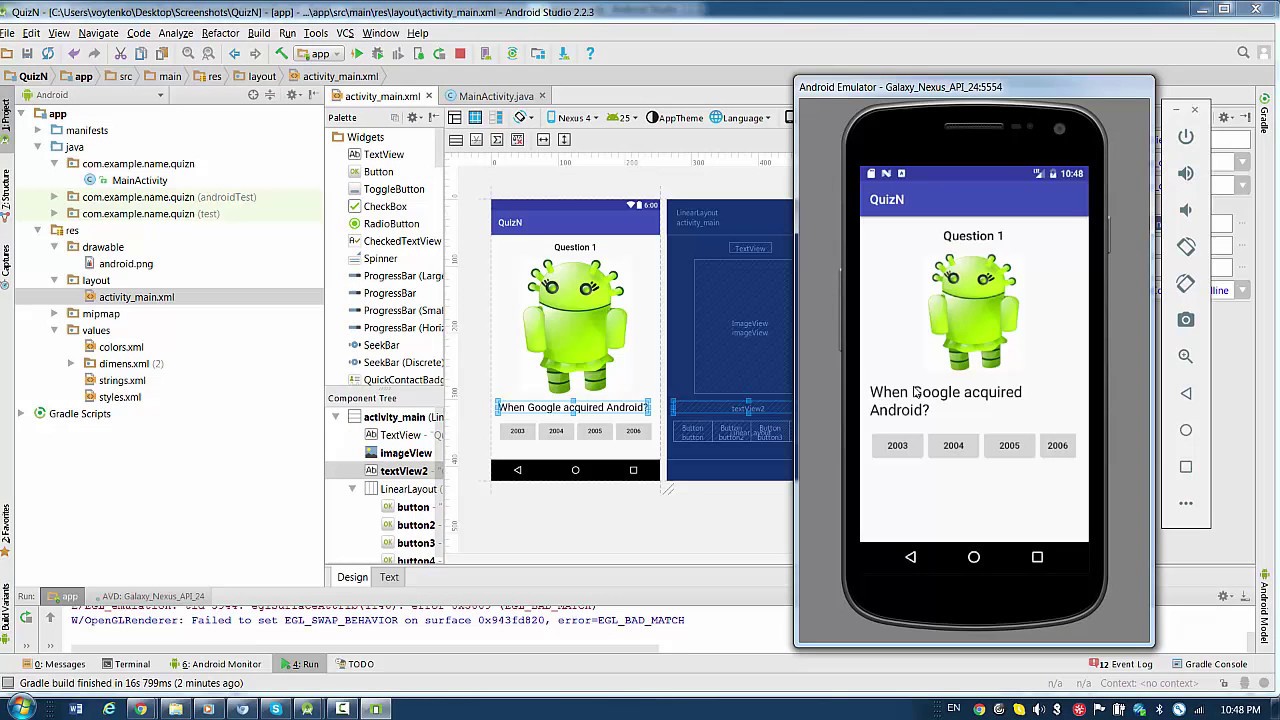Click the emulator Power button
The image size is (1280, 720).
[1186, 136]
